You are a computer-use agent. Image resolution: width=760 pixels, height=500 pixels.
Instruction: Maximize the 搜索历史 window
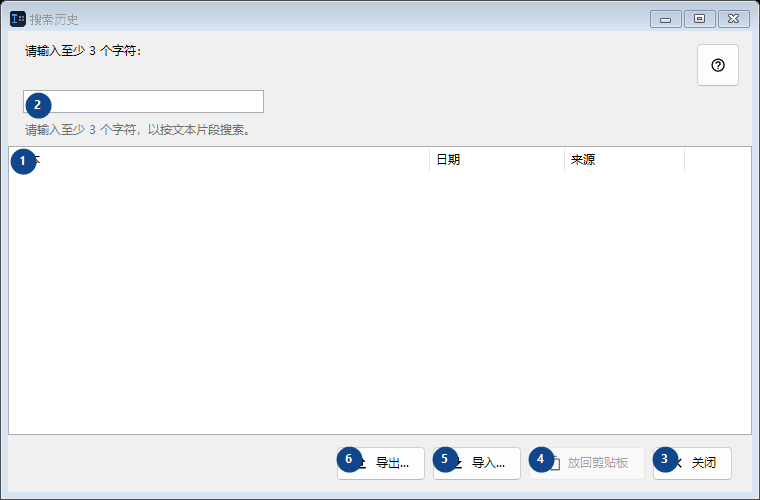(x=699, y=19)
